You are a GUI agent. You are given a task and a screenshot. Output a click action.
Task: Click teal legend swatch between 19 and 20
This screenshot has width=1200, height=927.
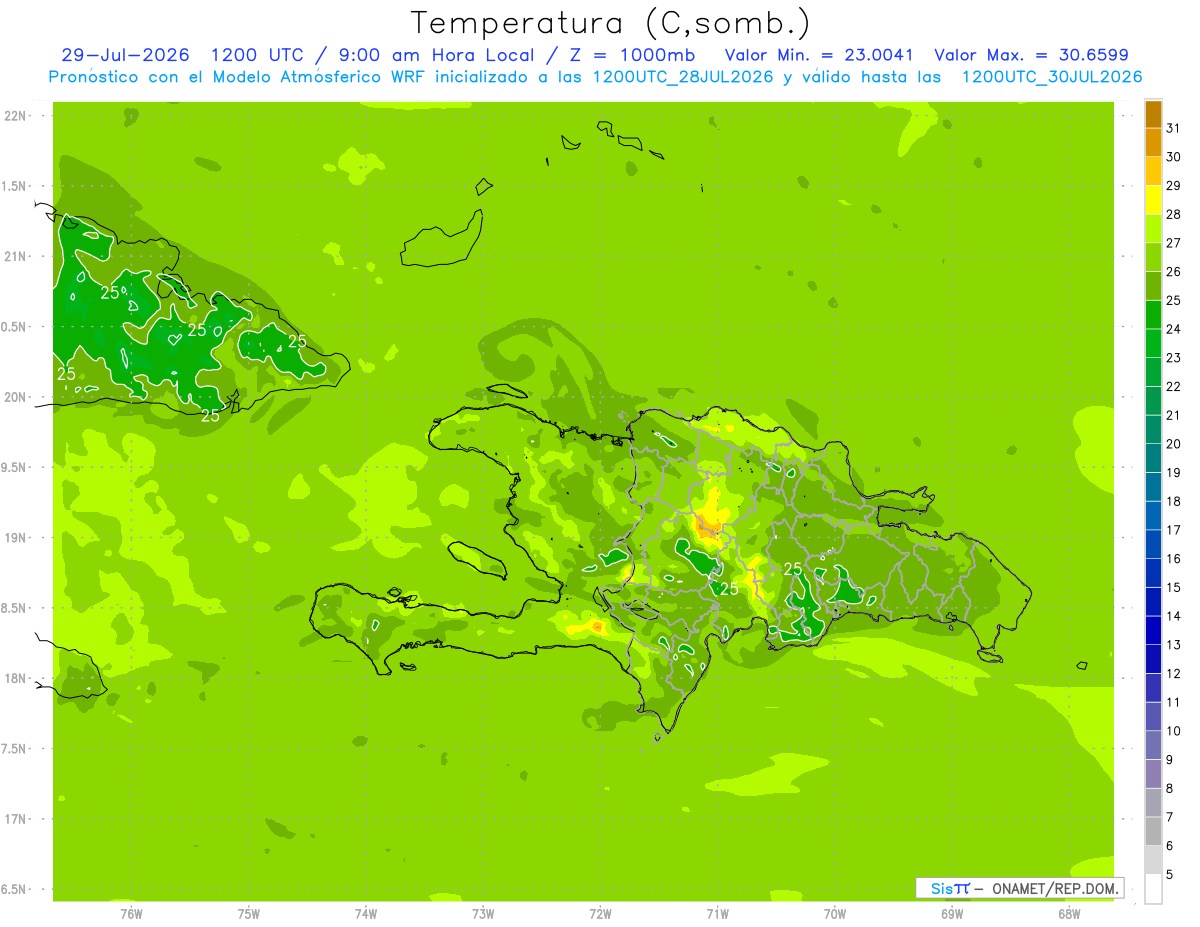click(1153, 458)
